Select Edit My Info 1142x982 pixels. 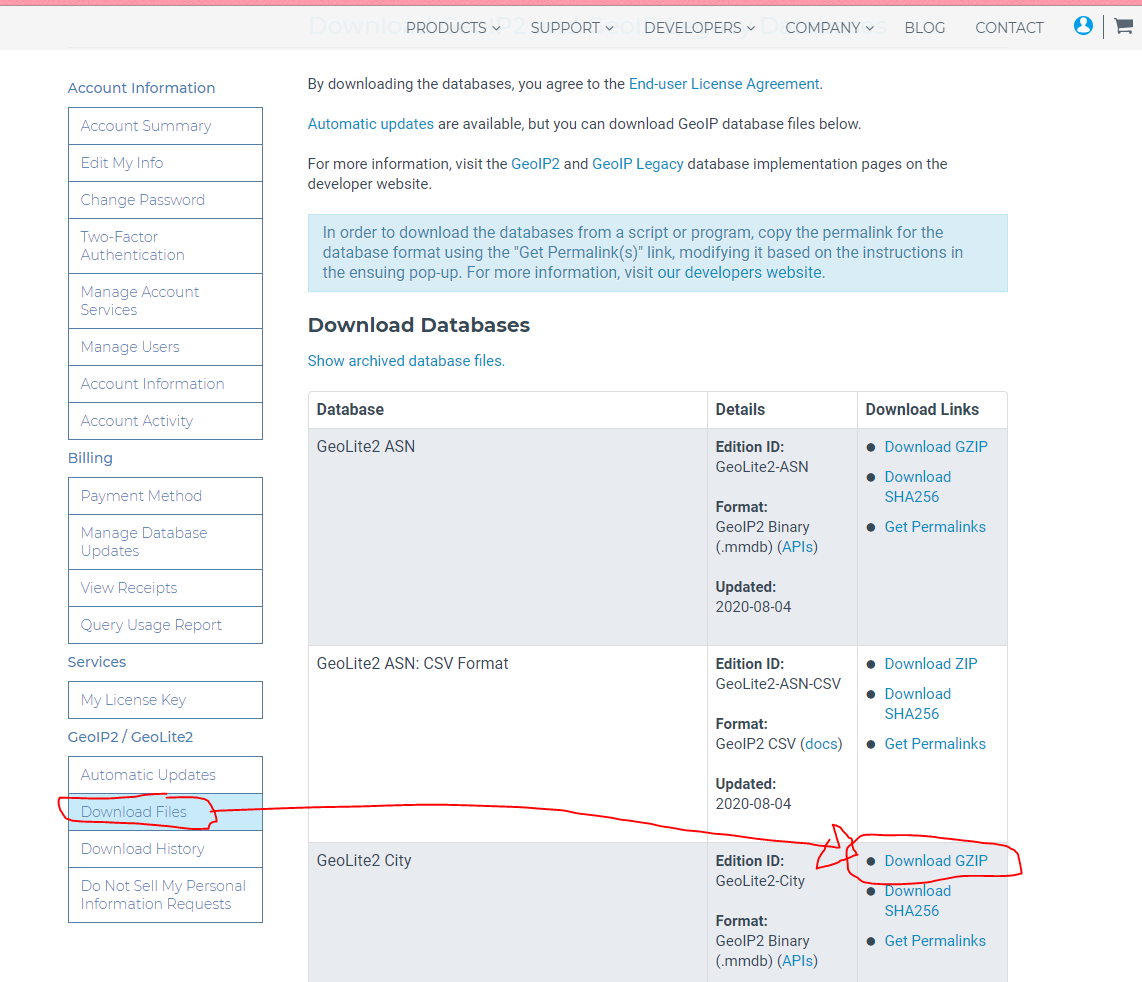pos(165,163)
